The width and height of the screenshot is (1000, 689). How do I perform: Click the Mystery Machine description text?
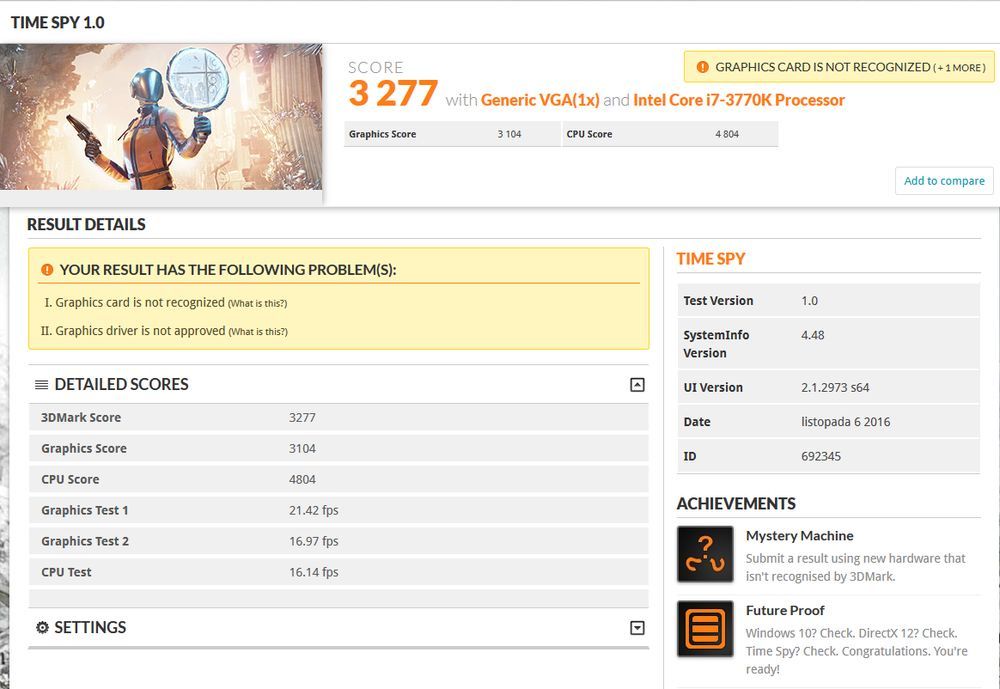coord(855,567)
